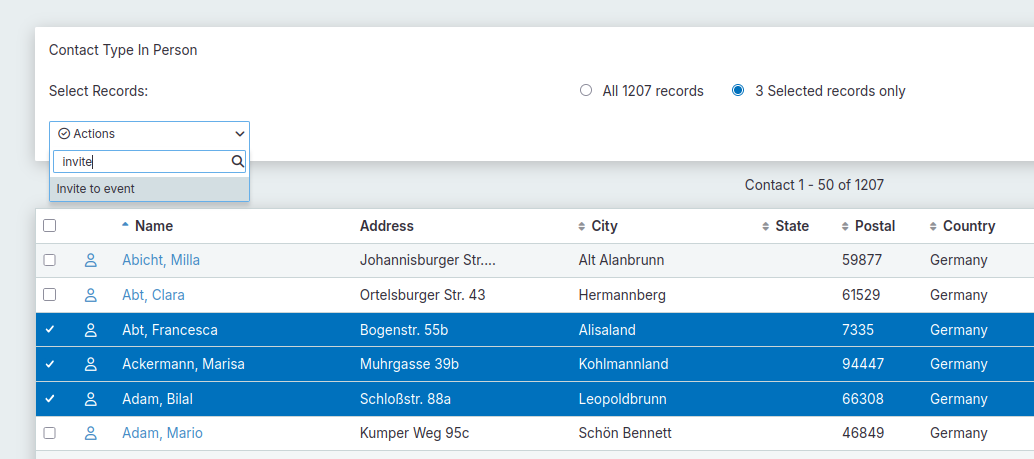Image resolution: width=1034 pixels, height=459 pixels.
Task: Click contact icon beside Abt, Francesca
Action: [91, 330]
